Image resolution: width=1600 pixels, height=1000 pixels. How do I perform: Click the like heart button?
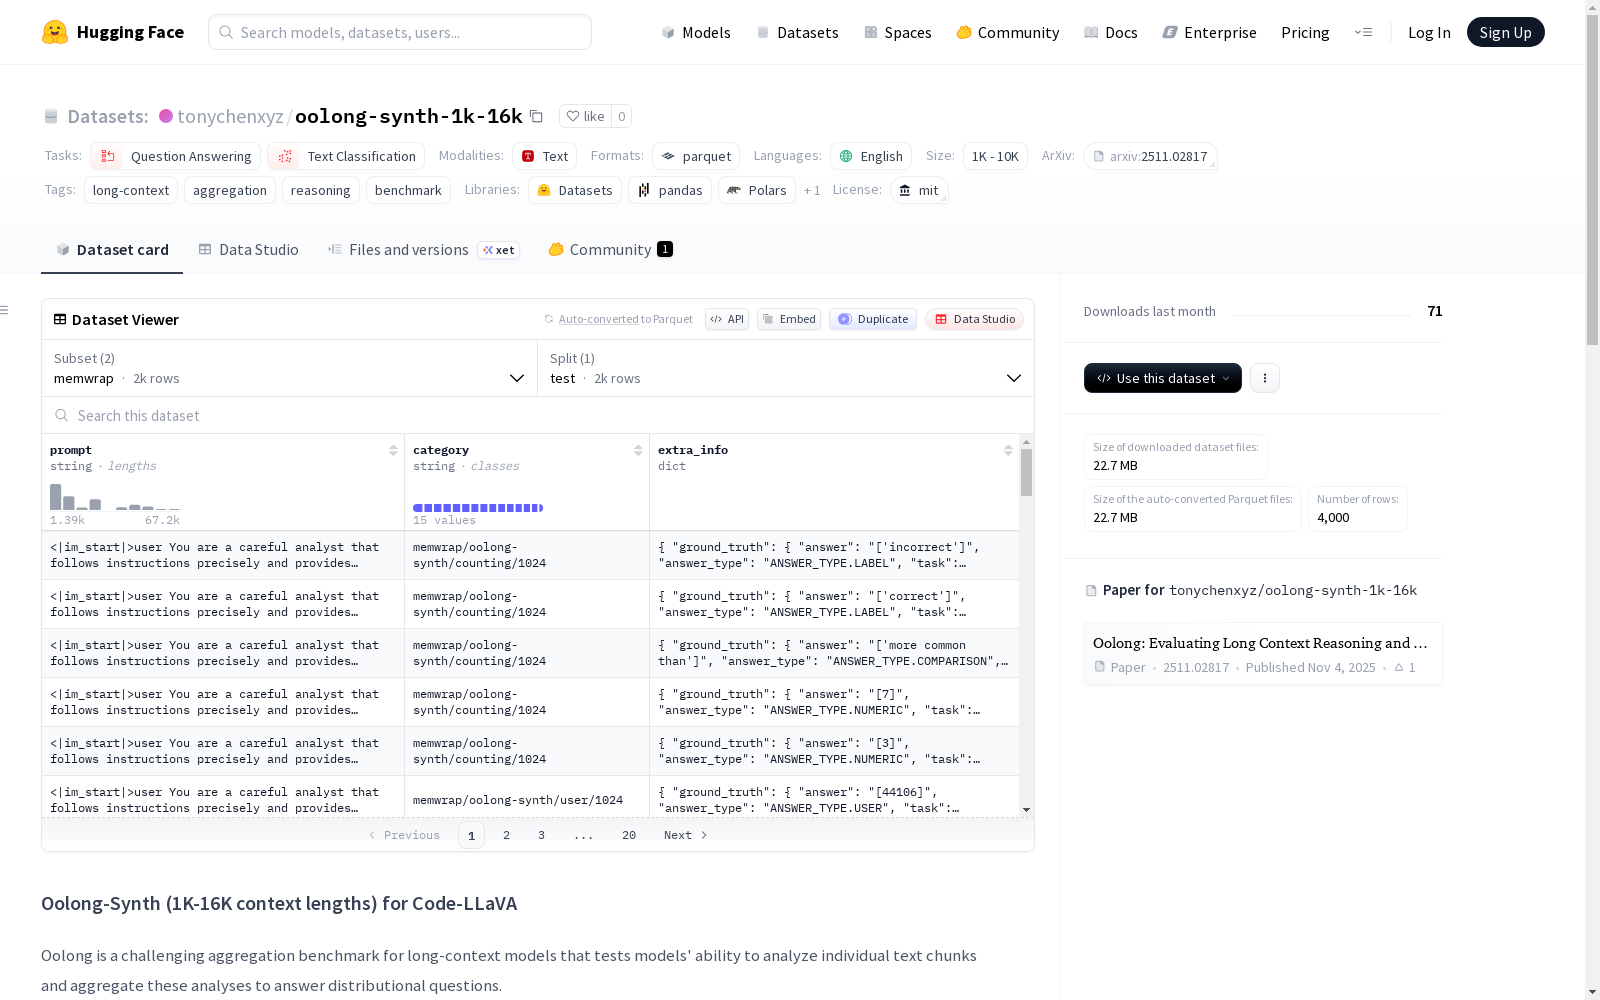[585, 116]
